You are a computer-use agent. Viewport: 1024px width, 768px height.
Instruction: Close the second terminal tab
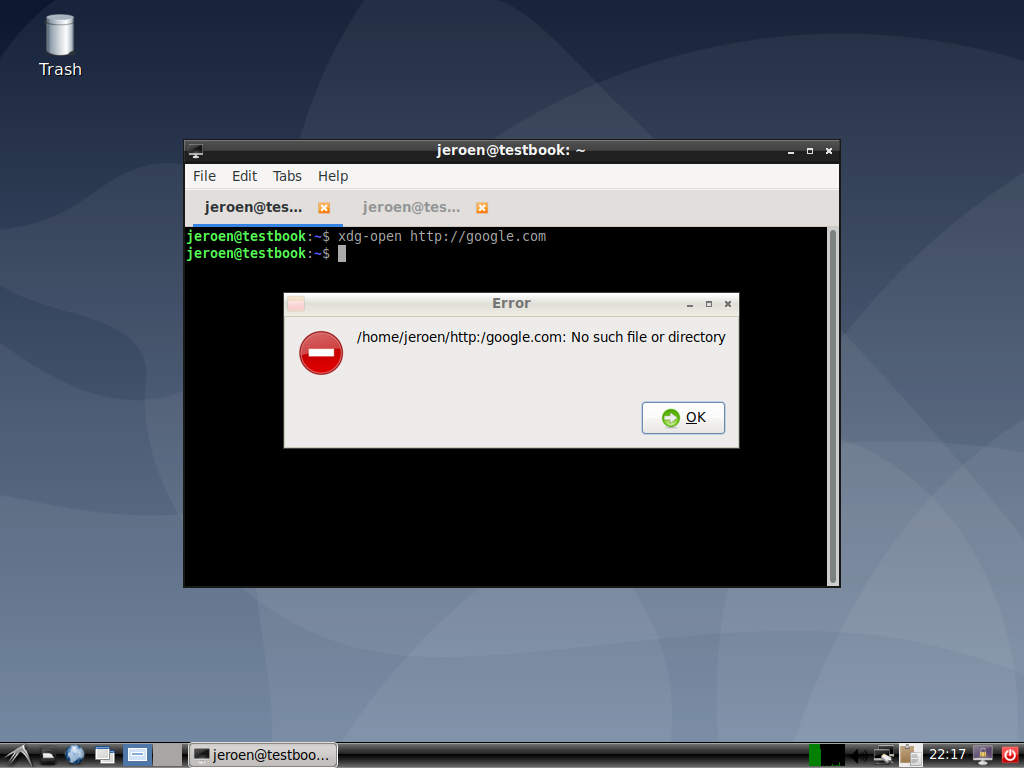482,208
